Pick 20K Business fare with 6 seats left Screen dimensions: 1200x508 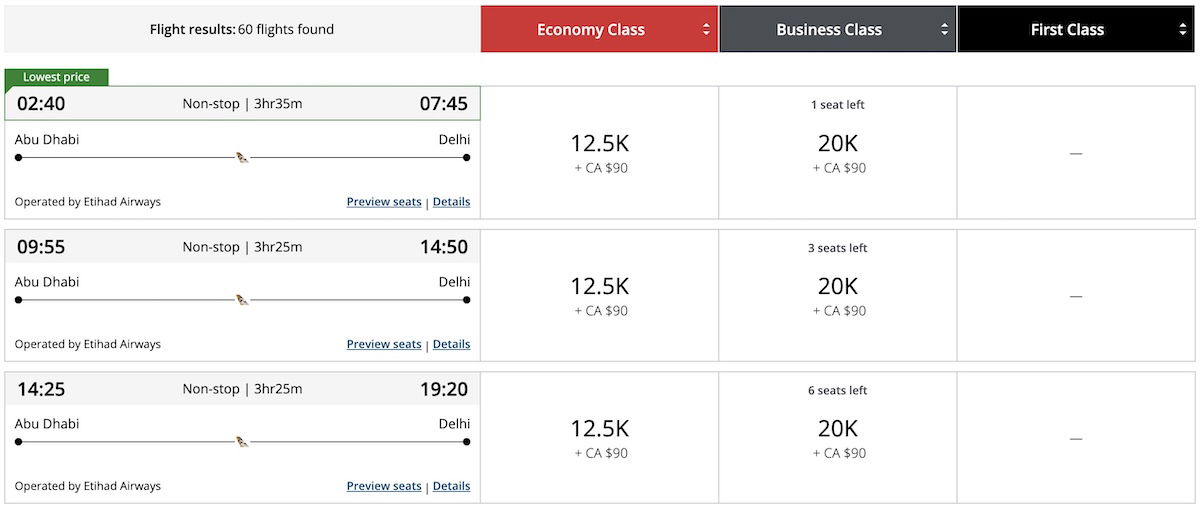(838, 437)
